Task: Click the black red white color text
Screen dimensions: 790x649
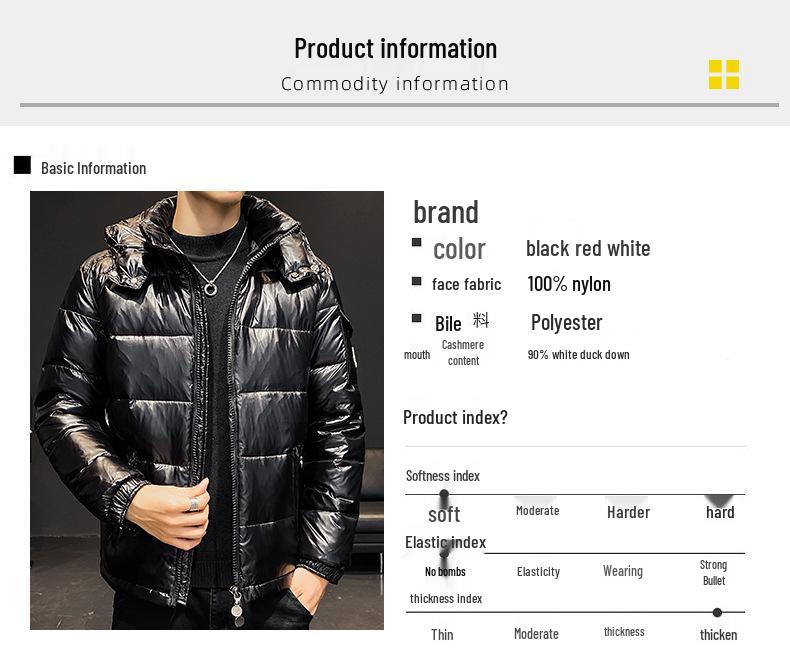Action: point(588,248)
